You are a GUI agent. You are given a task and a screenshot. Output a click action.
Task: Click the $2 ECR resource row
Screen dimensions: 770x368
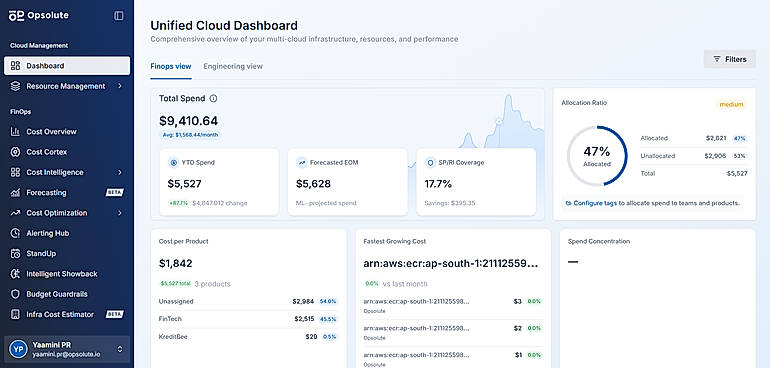click(453, 332)
